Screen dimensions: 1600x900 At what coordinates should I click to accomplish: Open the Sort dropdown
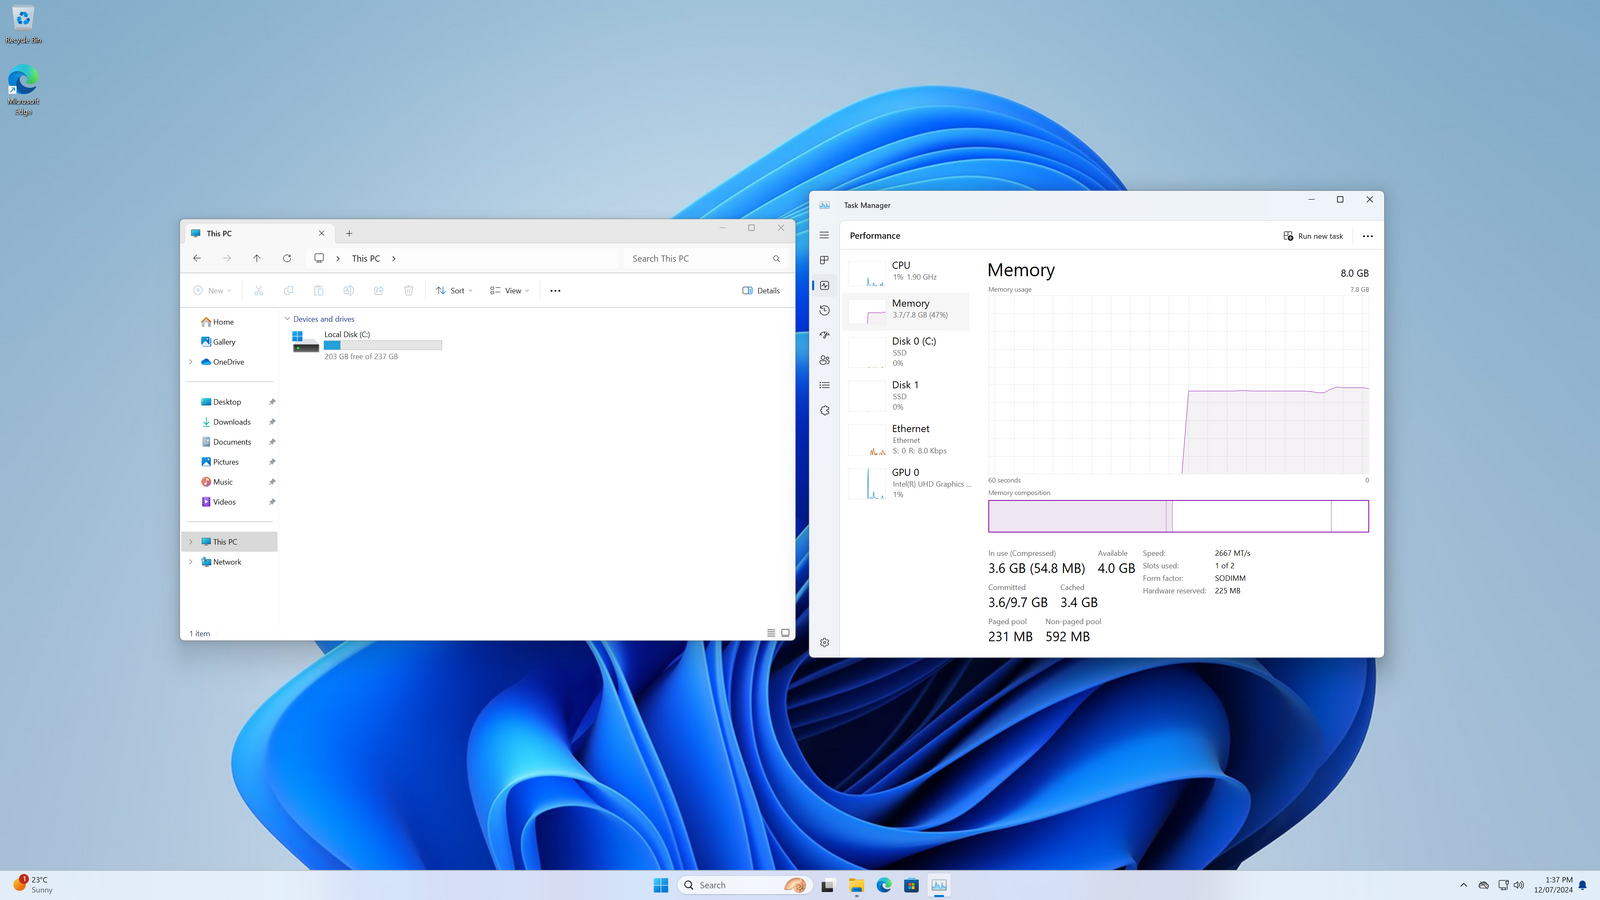(x=454, y=290)
